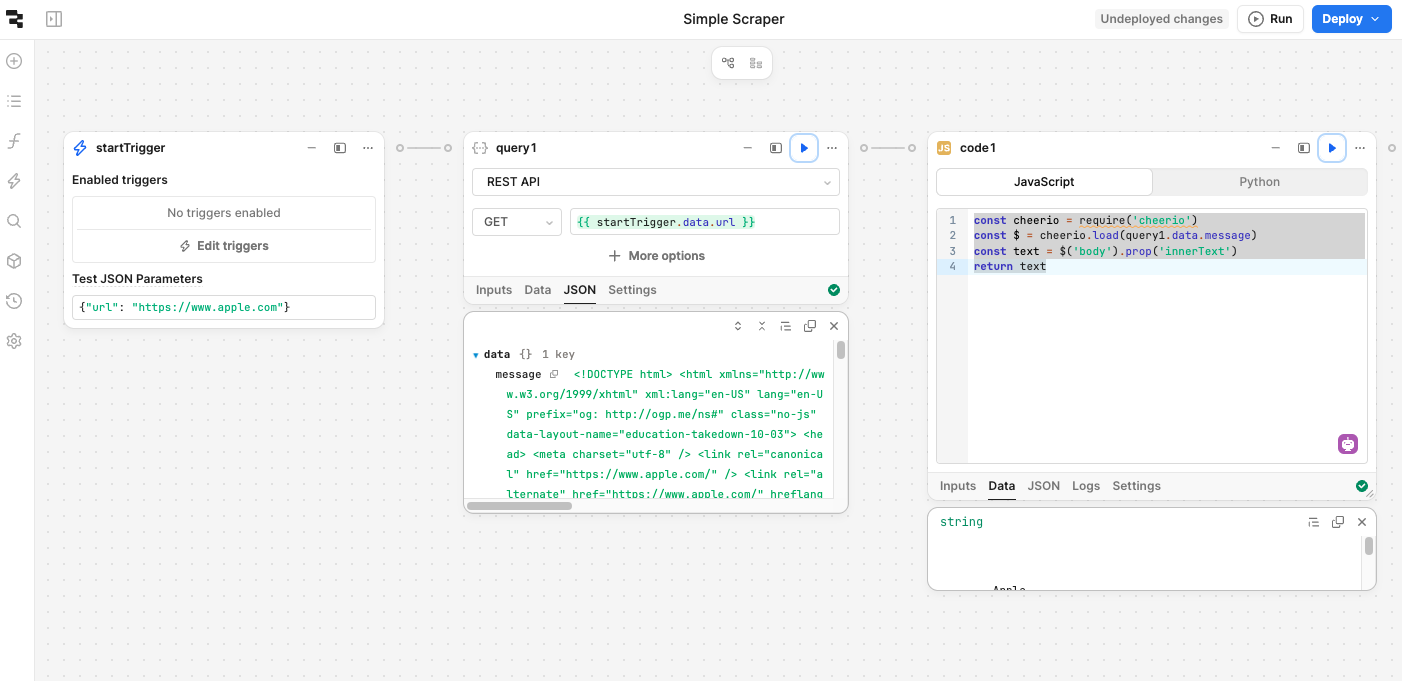Run the query1 block with play button
Screen dimensions: 1402x681
click(x=804, y=148)
